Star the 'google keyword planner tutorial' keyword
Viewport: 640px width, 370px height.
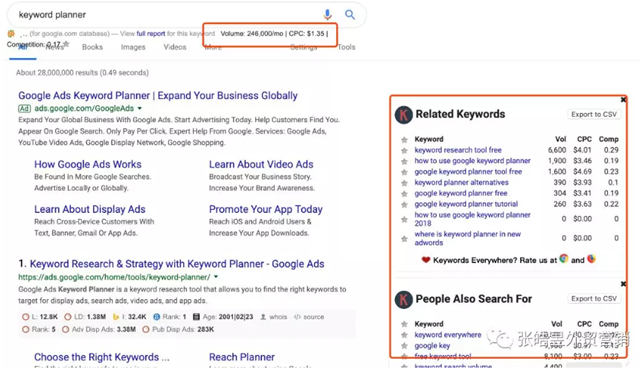(x=404, y=205)
